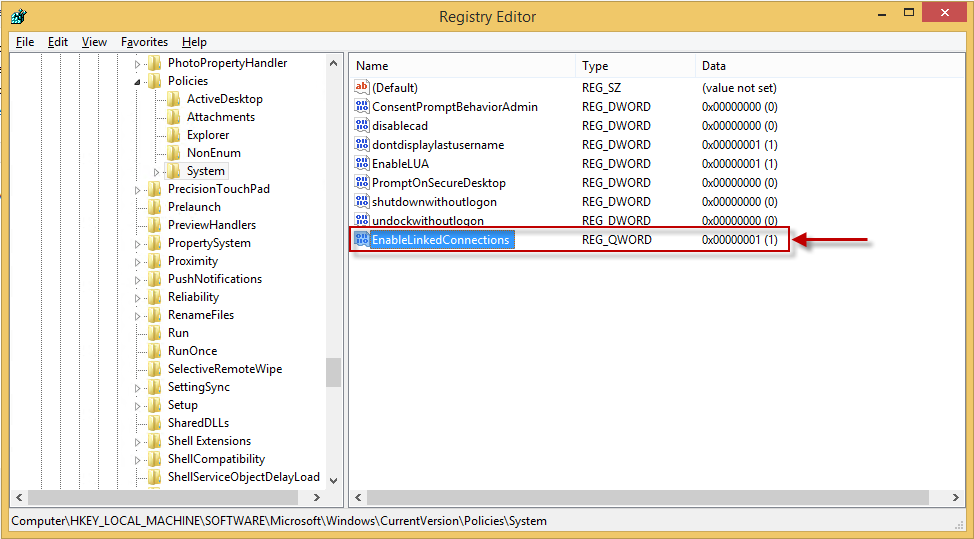Click the registry path in status bar

(279, 521)
